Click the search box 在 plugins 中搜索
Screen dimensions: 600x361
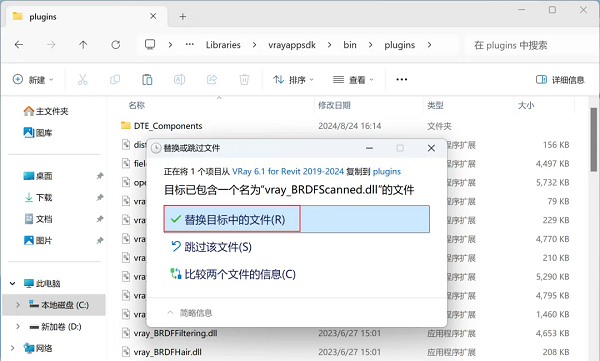coord(532,45)
